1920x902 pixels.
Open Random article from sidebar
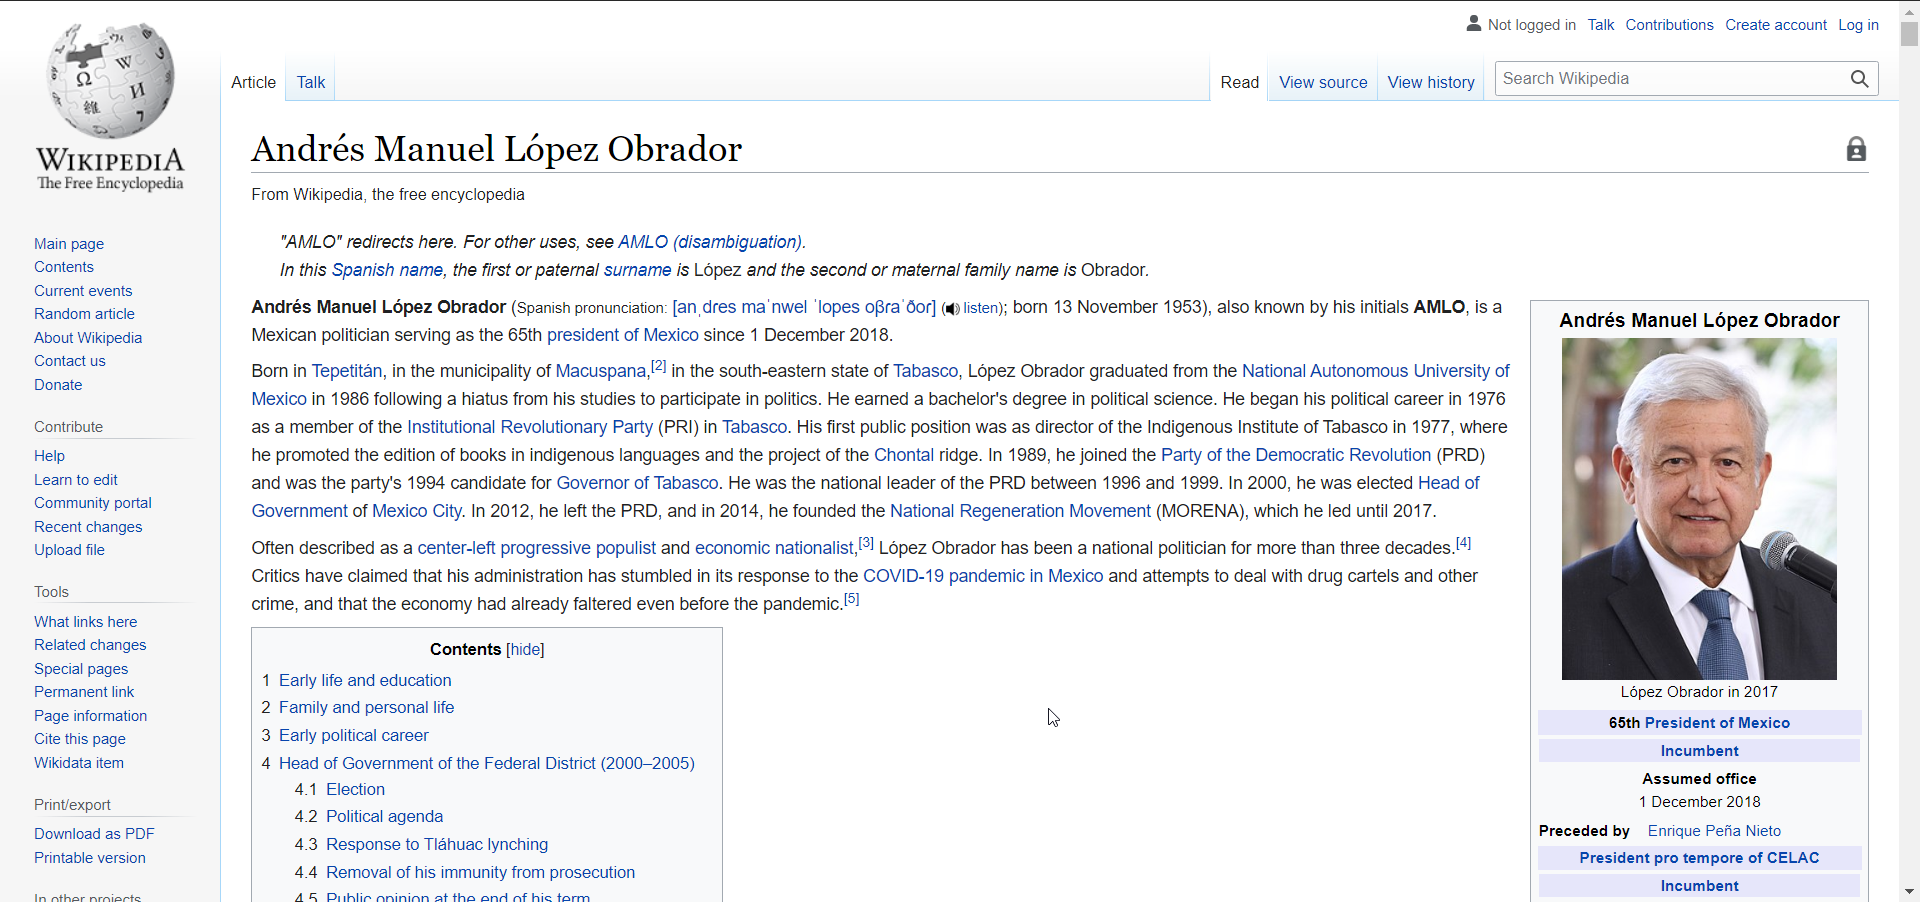tap(84, 314)
